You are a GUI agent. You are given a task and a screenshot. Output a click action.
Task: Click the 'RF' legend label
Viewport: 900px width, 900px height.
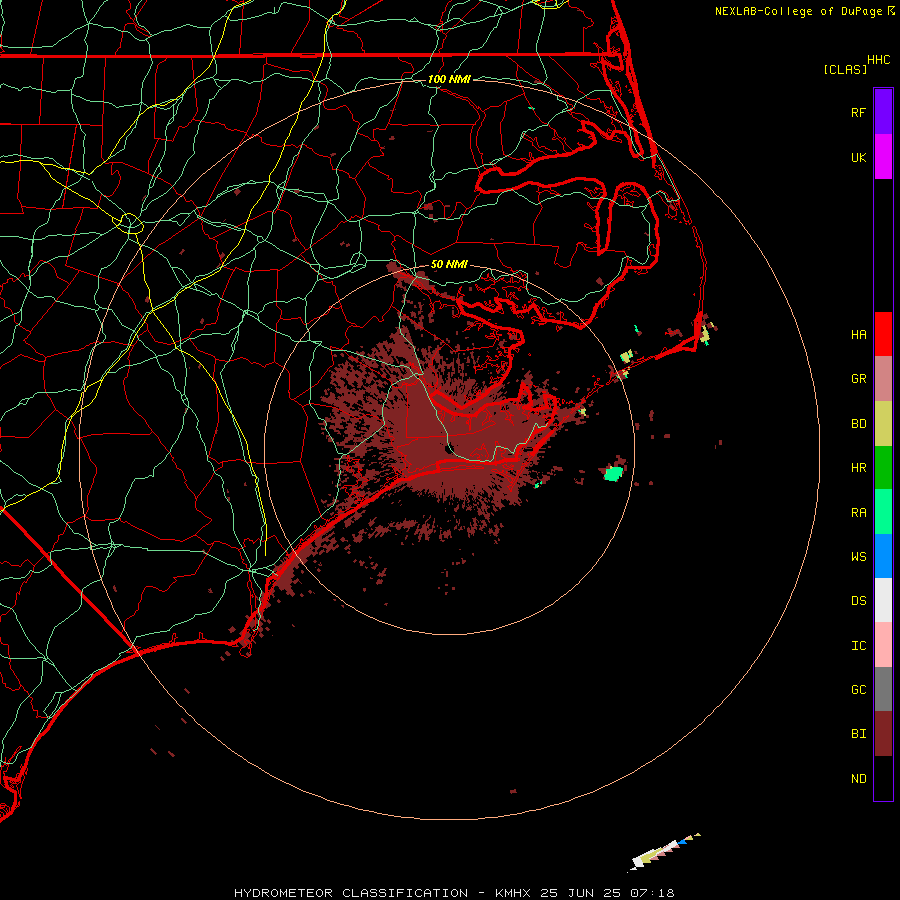[858, 112]
